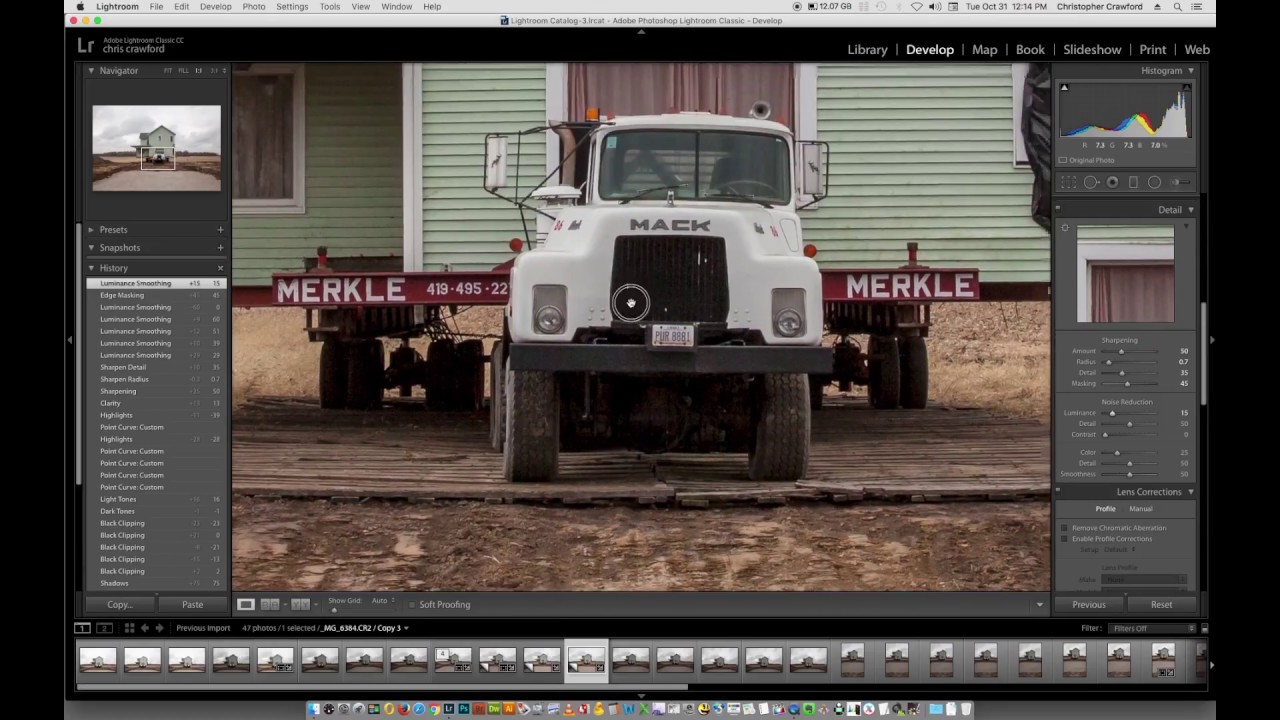Go forward with filmstrip right arrow
This screenshot has width=1280, height=720.
coord(159,628)
